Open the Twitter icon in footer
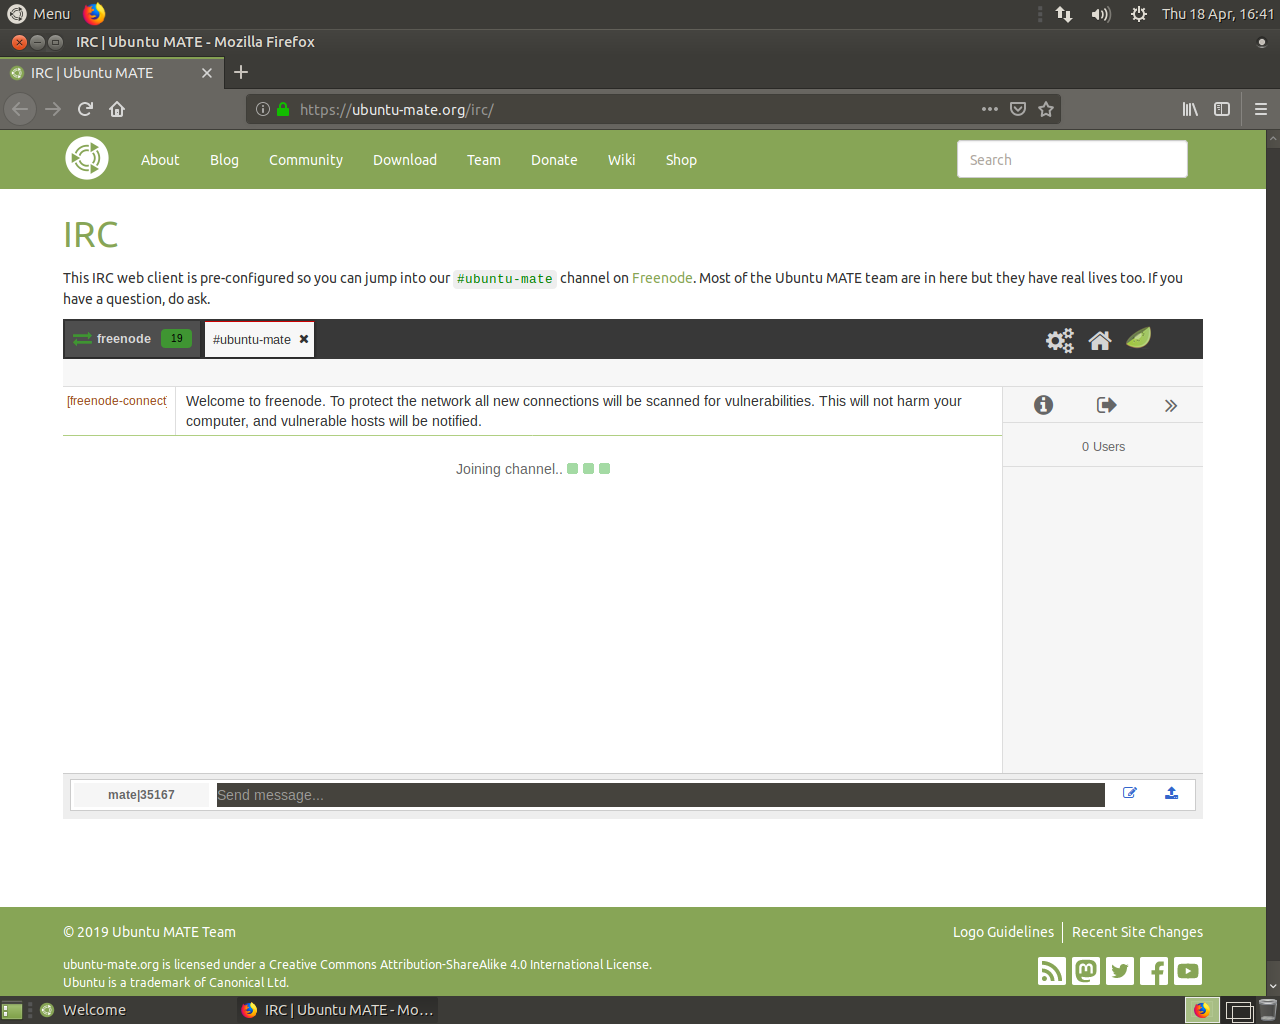Viewport: 1280px width, 1024px height. tap(1120, 971)
